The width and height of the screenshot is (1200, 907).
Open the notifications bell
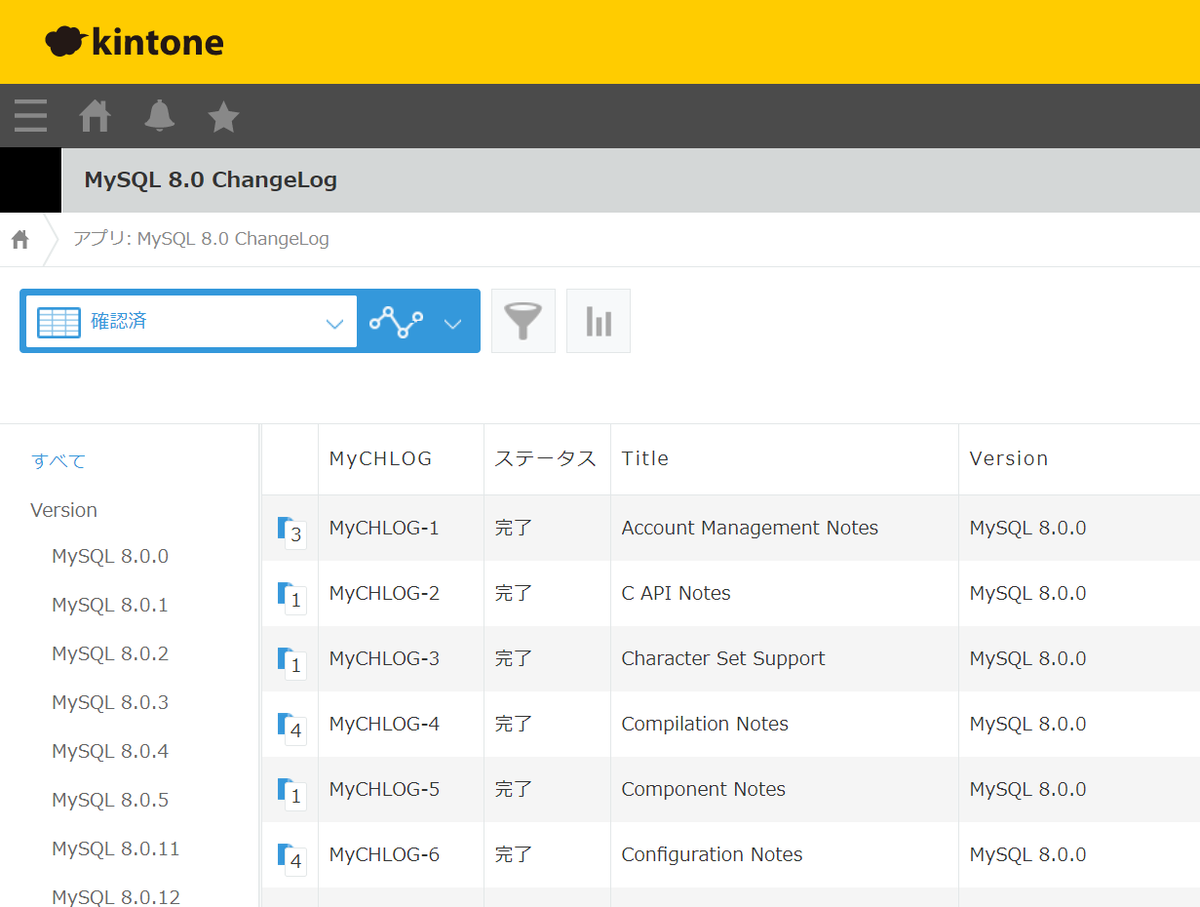159,116
